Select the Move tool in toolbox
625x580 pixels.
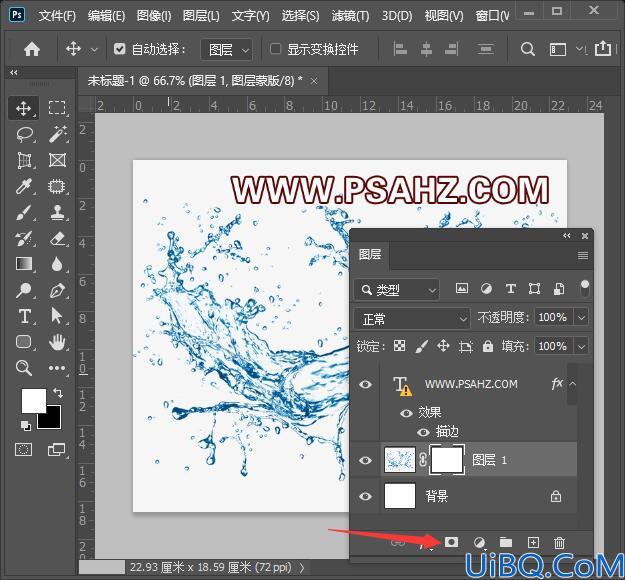pos(24,108)
